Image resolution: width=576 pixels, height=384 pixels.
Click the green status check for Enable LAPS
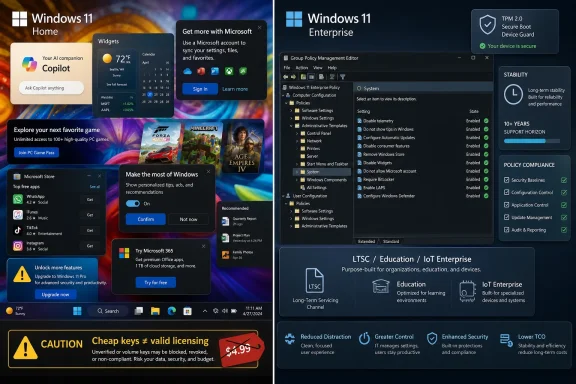(486, 187)
